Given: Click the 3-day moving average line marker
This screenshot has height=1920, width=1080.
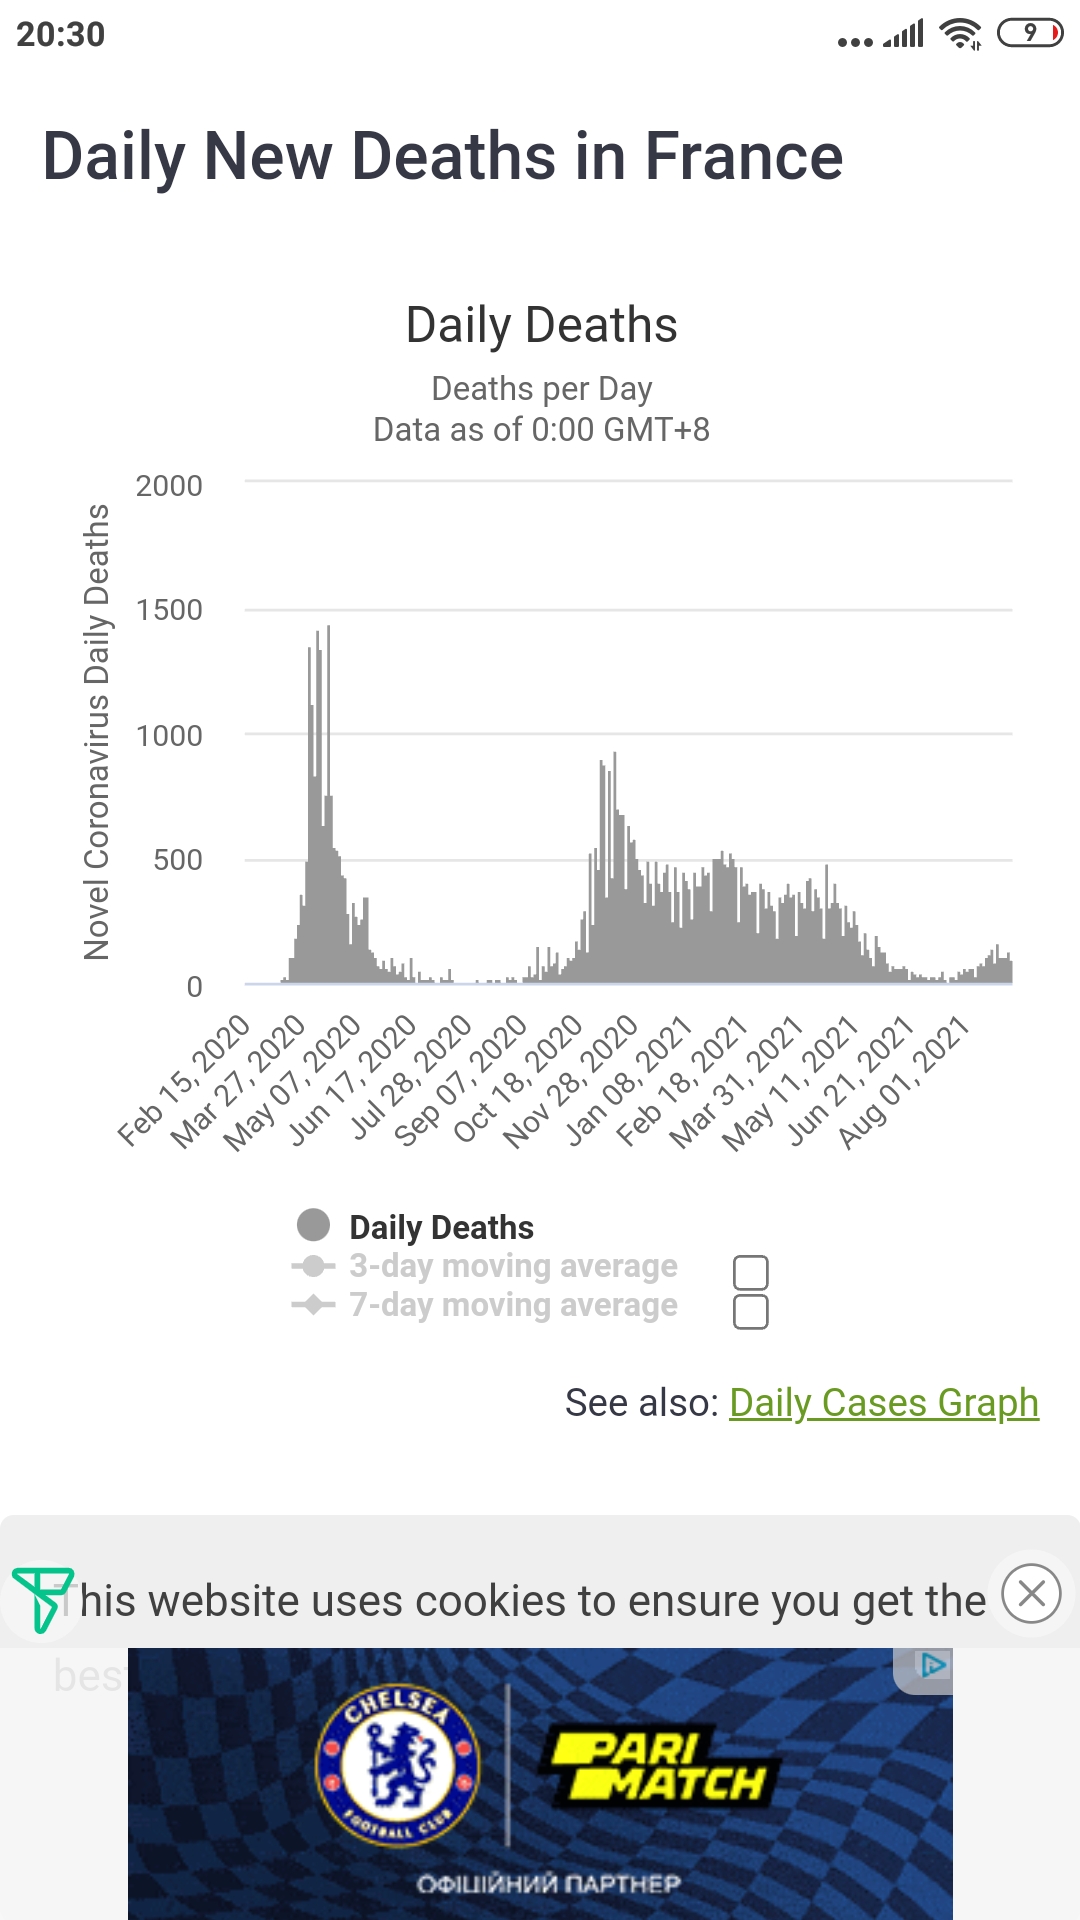Looking at the screenshot, I should (x=313, y=1266).
